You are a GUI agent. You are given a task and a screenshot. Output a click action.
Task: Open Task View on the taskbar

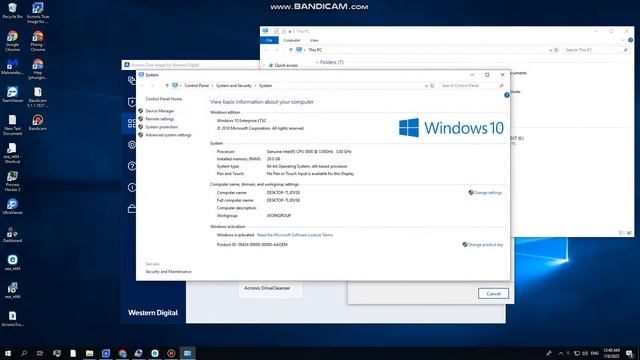click(x=40, y=353)
